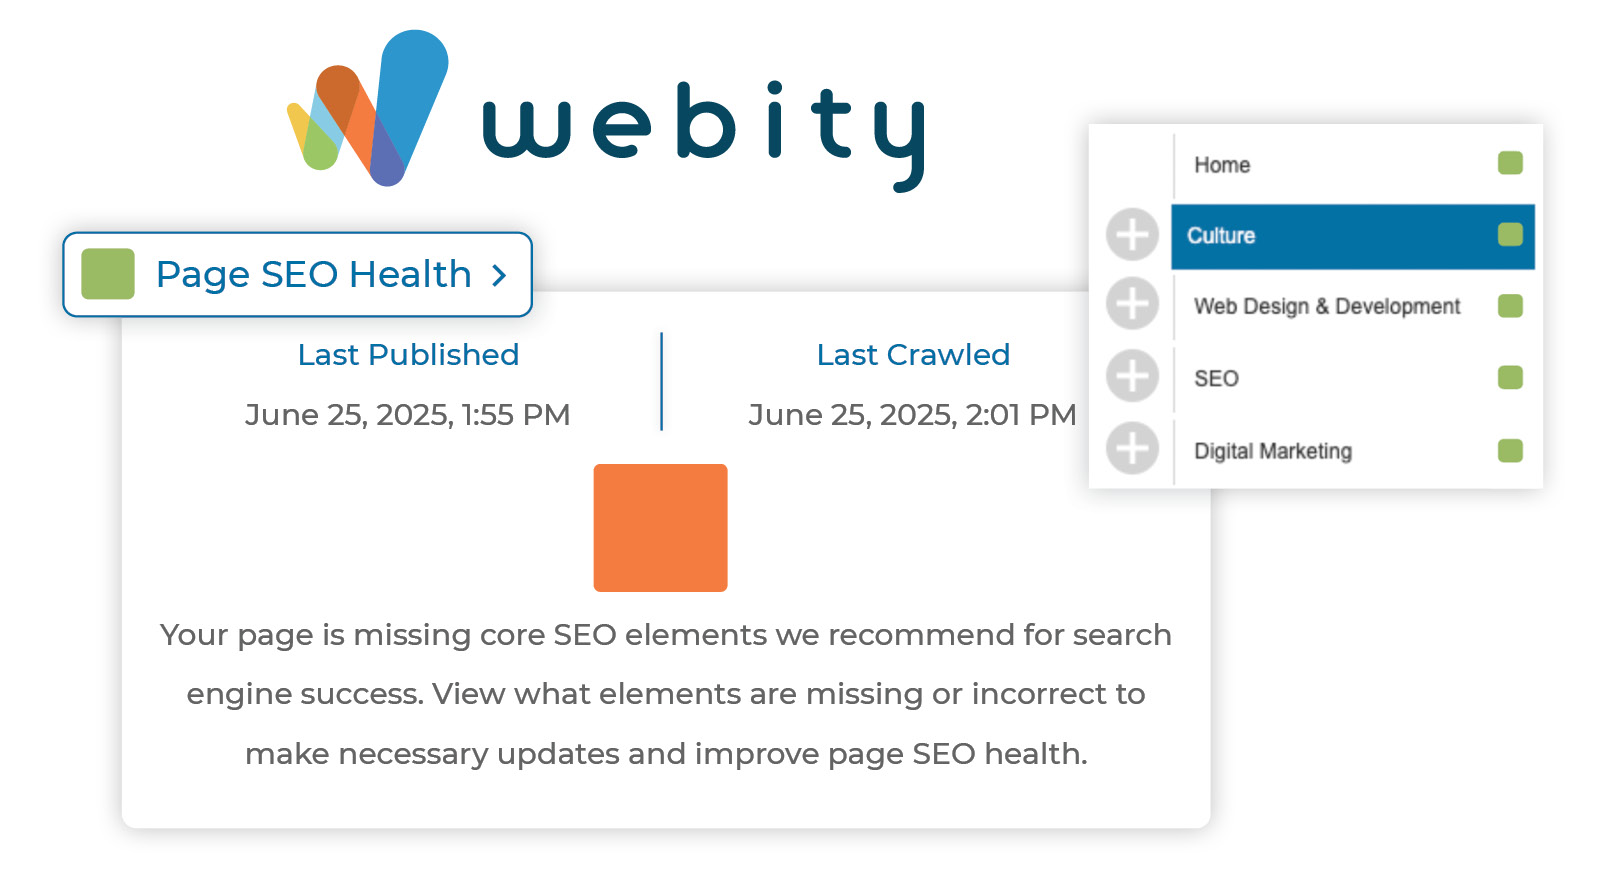Select Culture in the navigation menu
Screen dimensions: 1604x889
pos(1221,235)
